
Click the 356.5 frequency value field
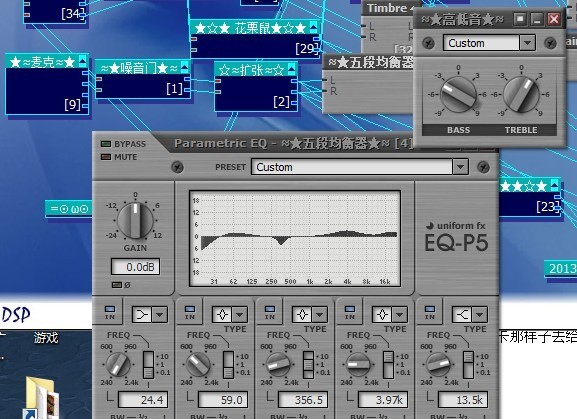pos(303,400)
